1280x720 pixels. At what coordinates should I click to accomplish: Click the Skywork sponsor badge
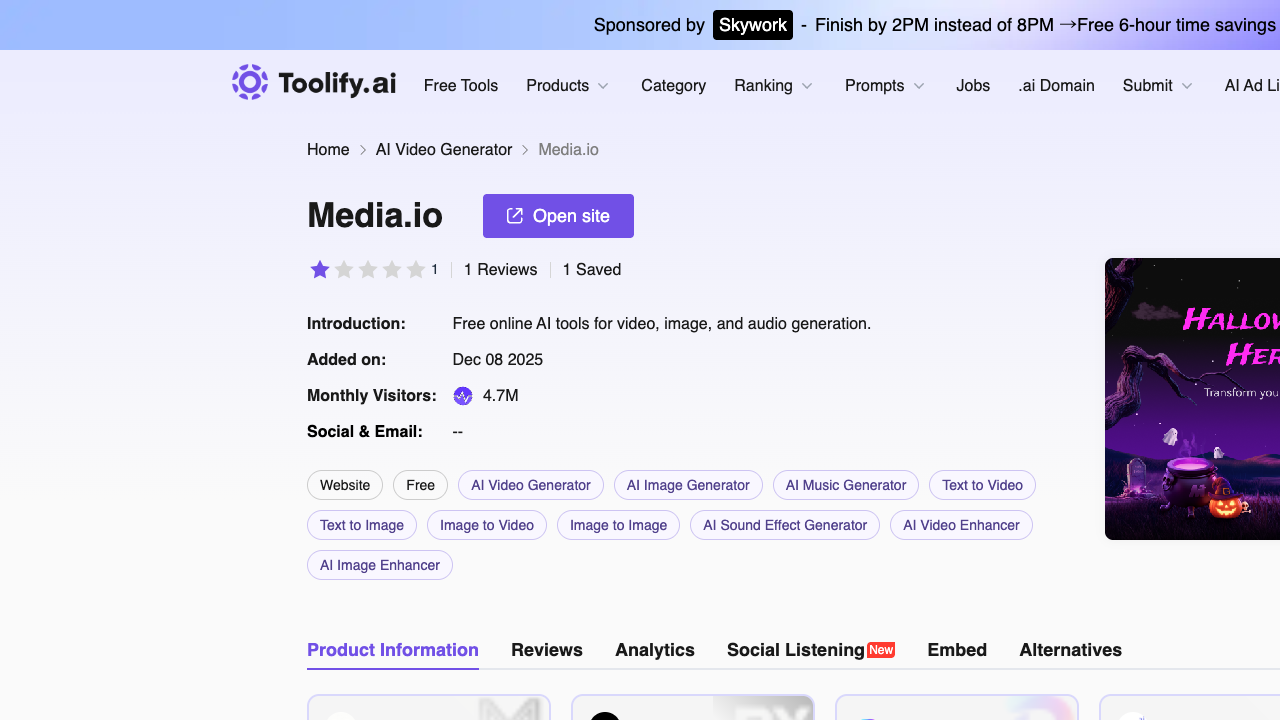coord(753,25)
